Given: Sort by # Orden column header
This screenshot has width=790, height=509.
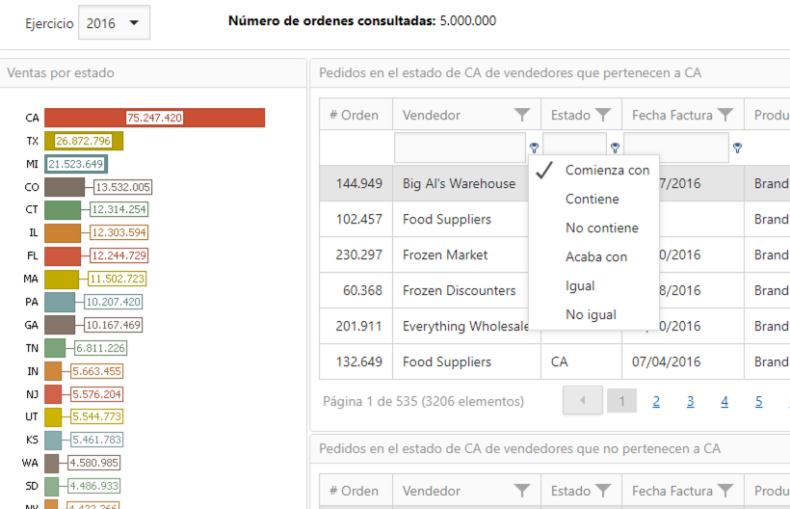Looking at the screenshot, I should pyautogui.click(x=356, y=115).
